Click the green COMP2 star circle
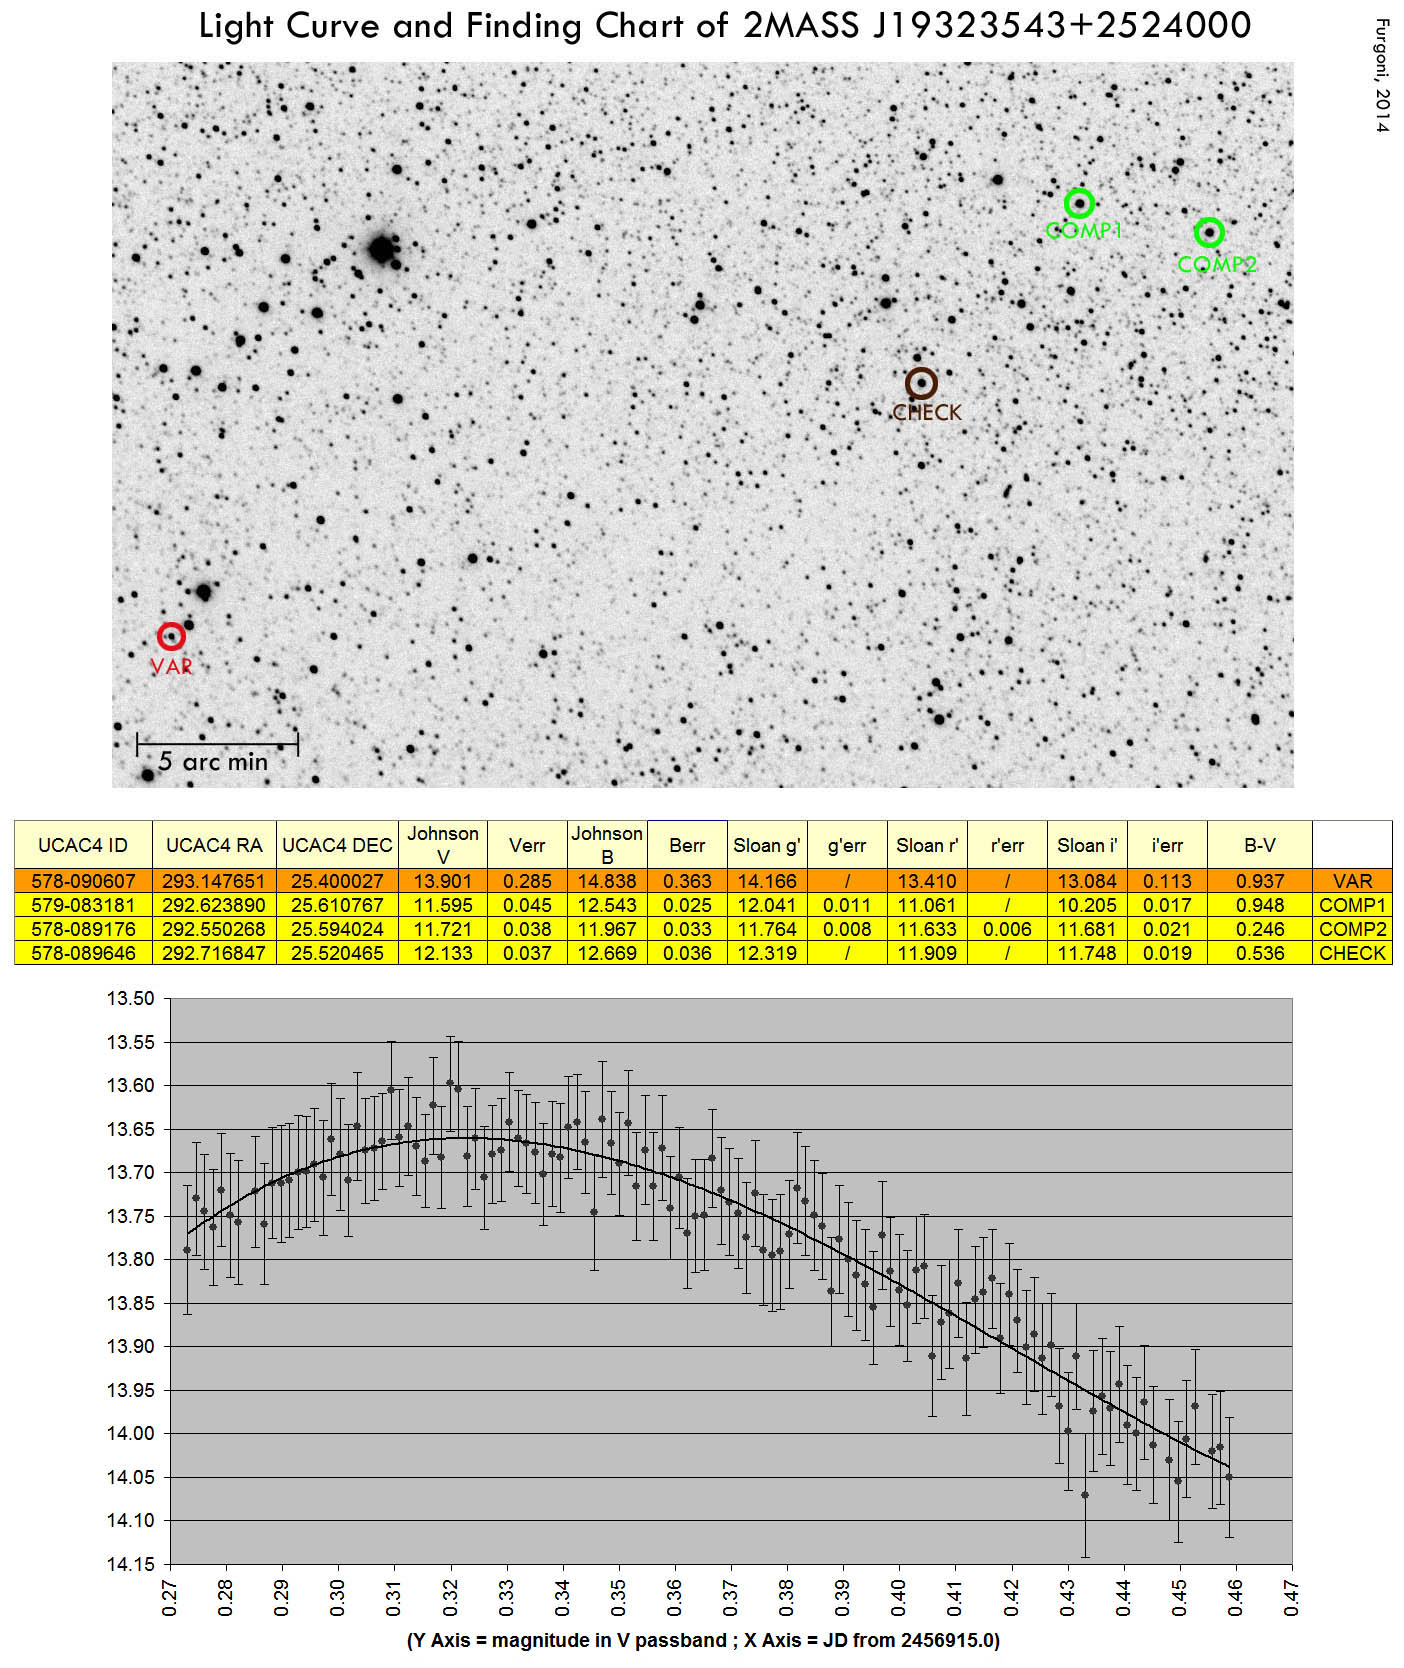This screenshot has height=1668, width=1404. pyautogui.click(x=1209, y=233)
